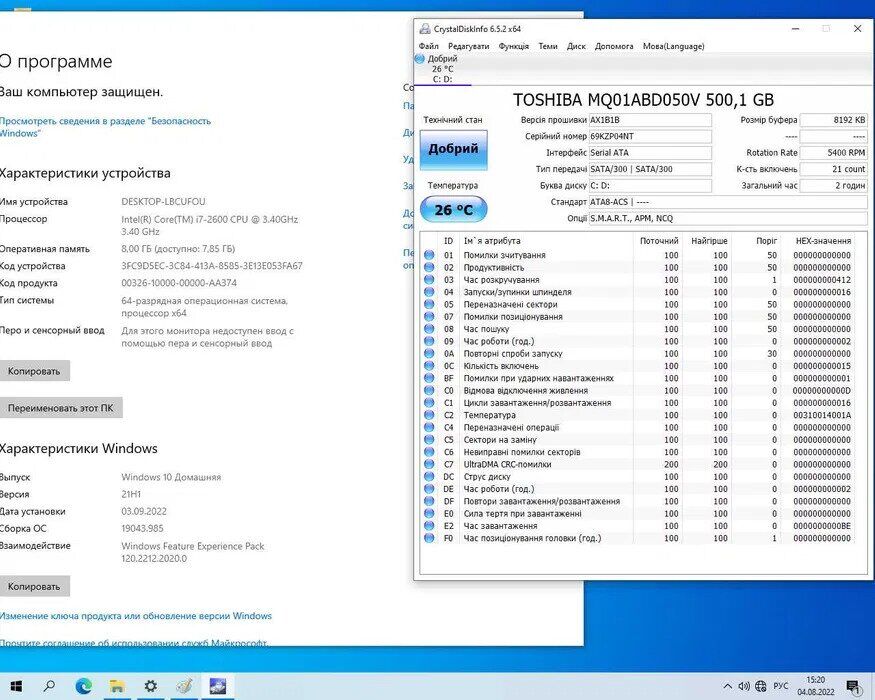Click the Копировать button under Windows specs

pyautogui.click(x=34, y=587)
